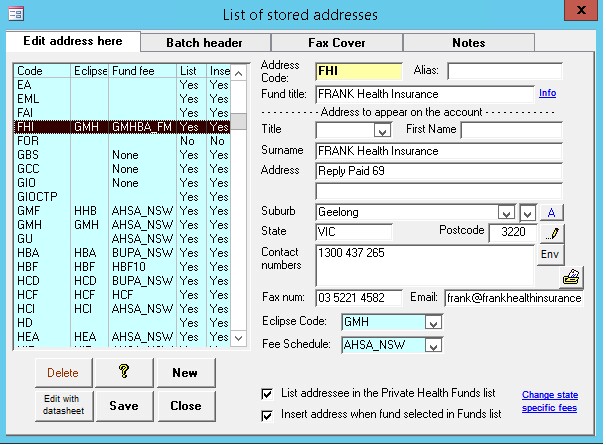This screenshot has width=606, height=445.
Task: Select the GCC row in the list
Action: pos(122,169)
